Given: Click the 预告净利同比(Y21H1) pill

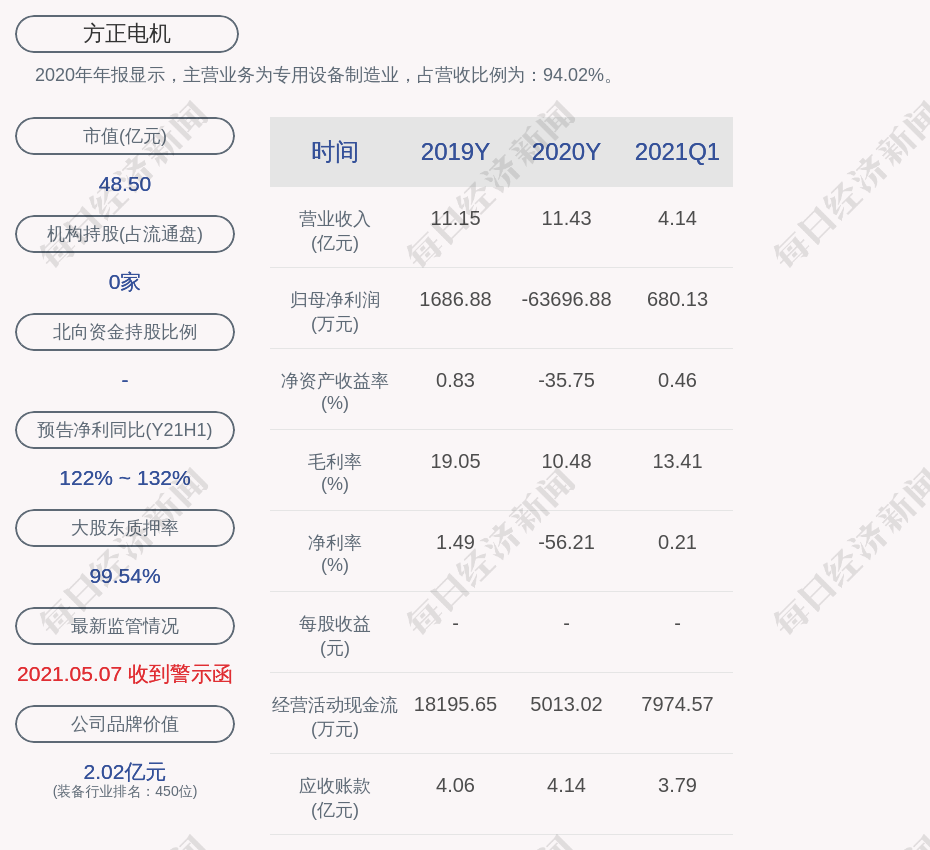Looking at the screenshot, I should coord(125,429).
